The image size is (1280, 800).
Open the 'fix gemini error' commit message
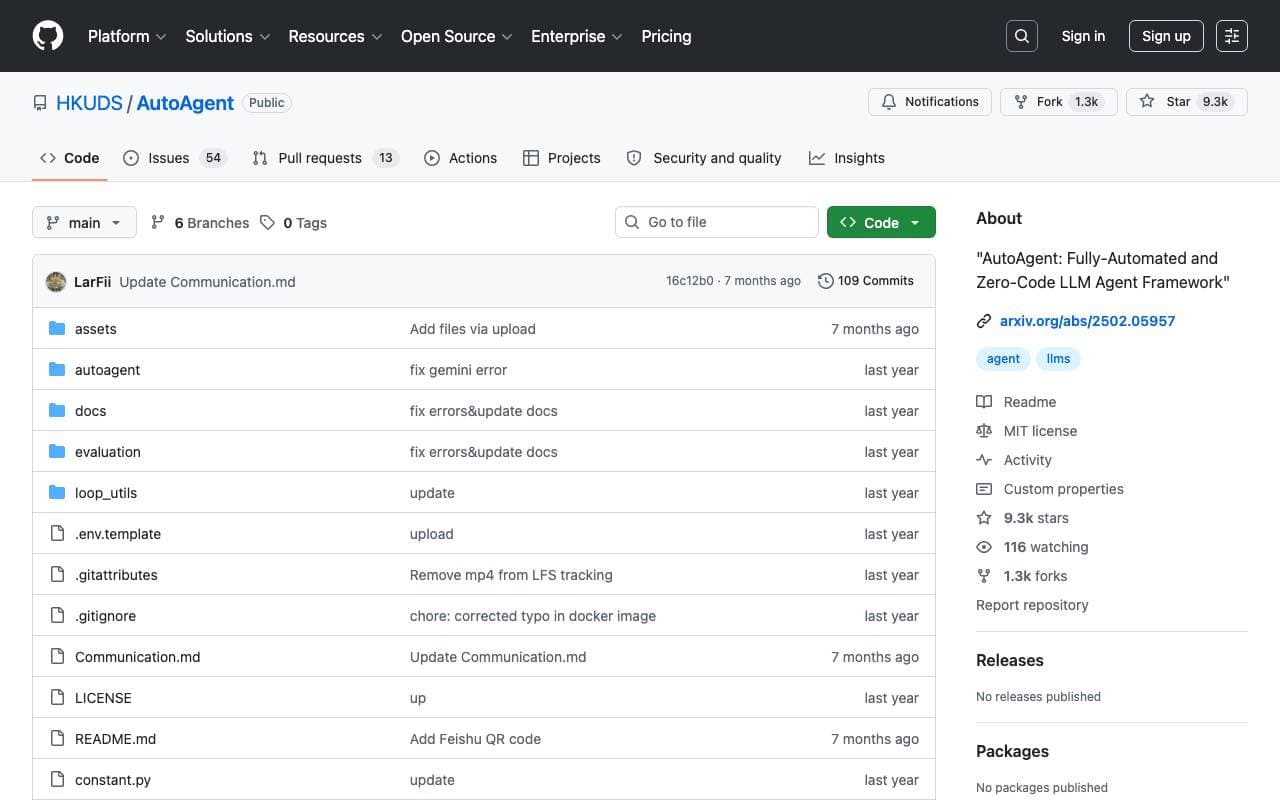pos(458,370)
